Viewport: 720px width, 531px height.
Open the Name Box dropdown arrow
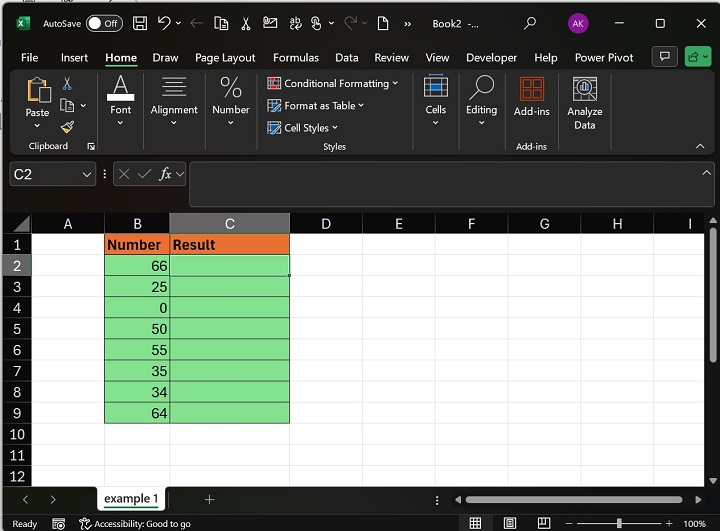87,174
